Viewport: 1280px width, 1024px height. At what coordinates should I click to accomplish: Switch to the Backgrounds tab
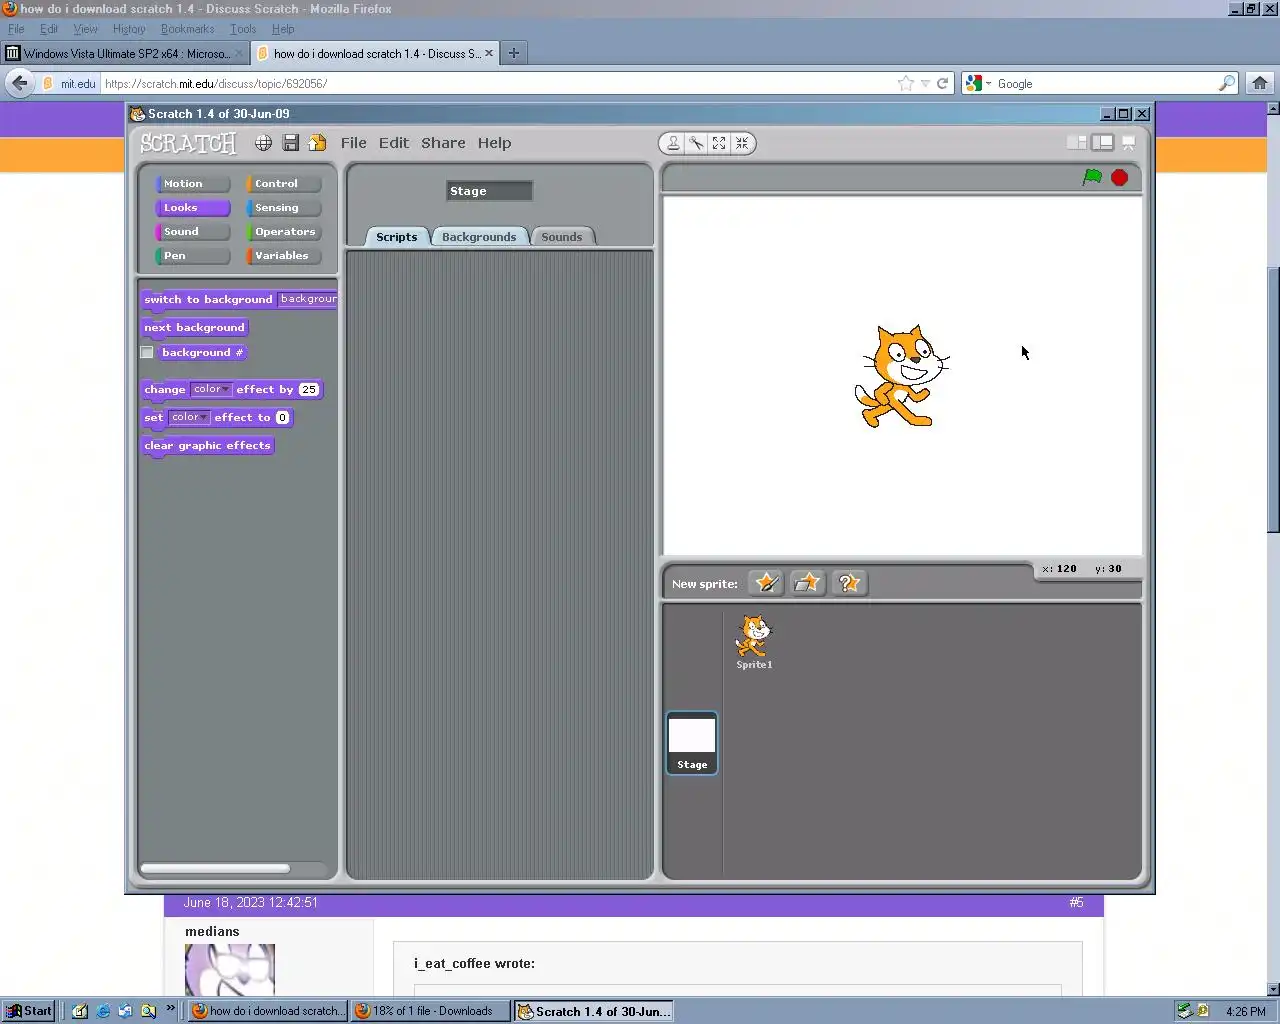click(479, 237)
